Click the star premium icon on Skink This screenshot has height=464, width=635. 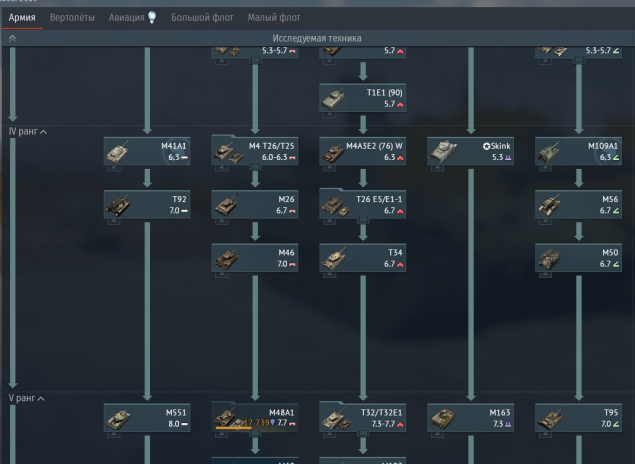[486, 147]
